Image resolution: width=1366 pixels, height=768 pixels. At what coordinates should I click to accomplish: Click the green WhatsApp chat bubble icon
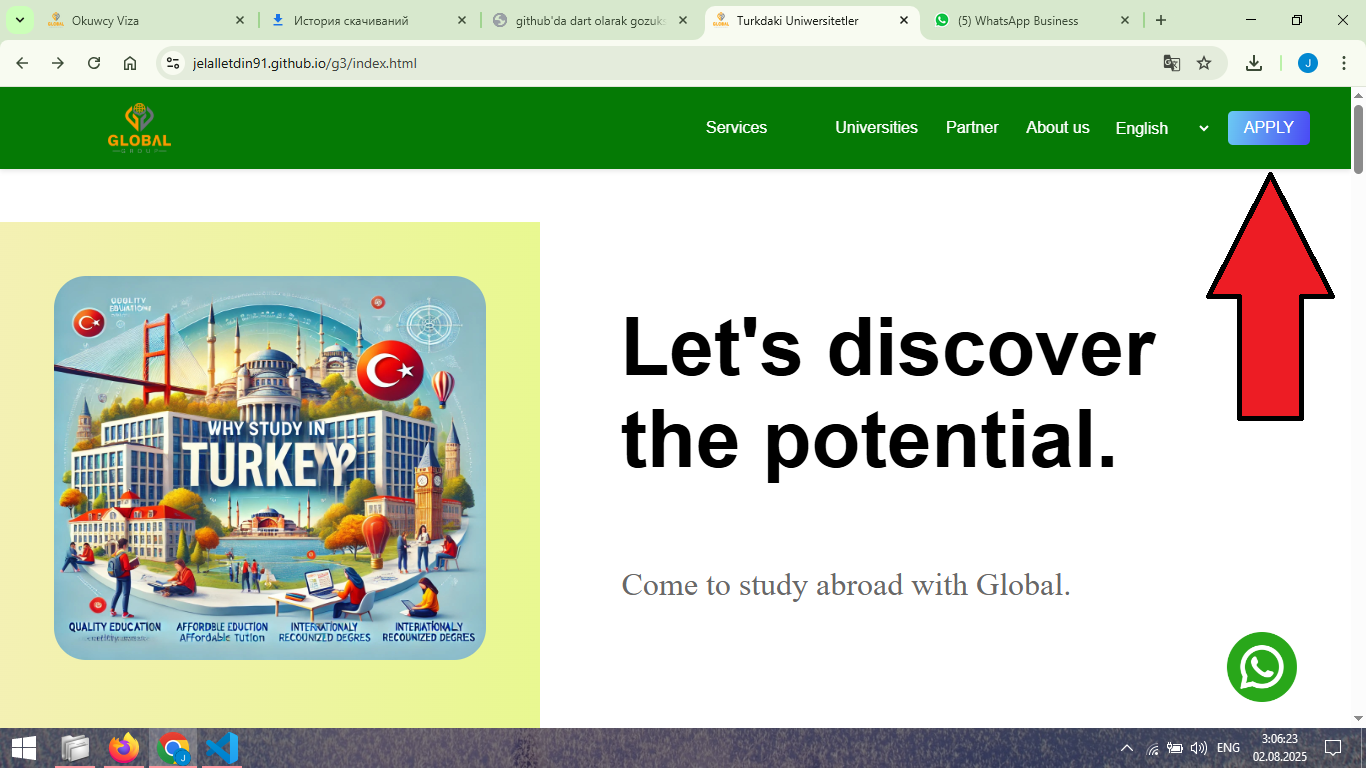1261,667
